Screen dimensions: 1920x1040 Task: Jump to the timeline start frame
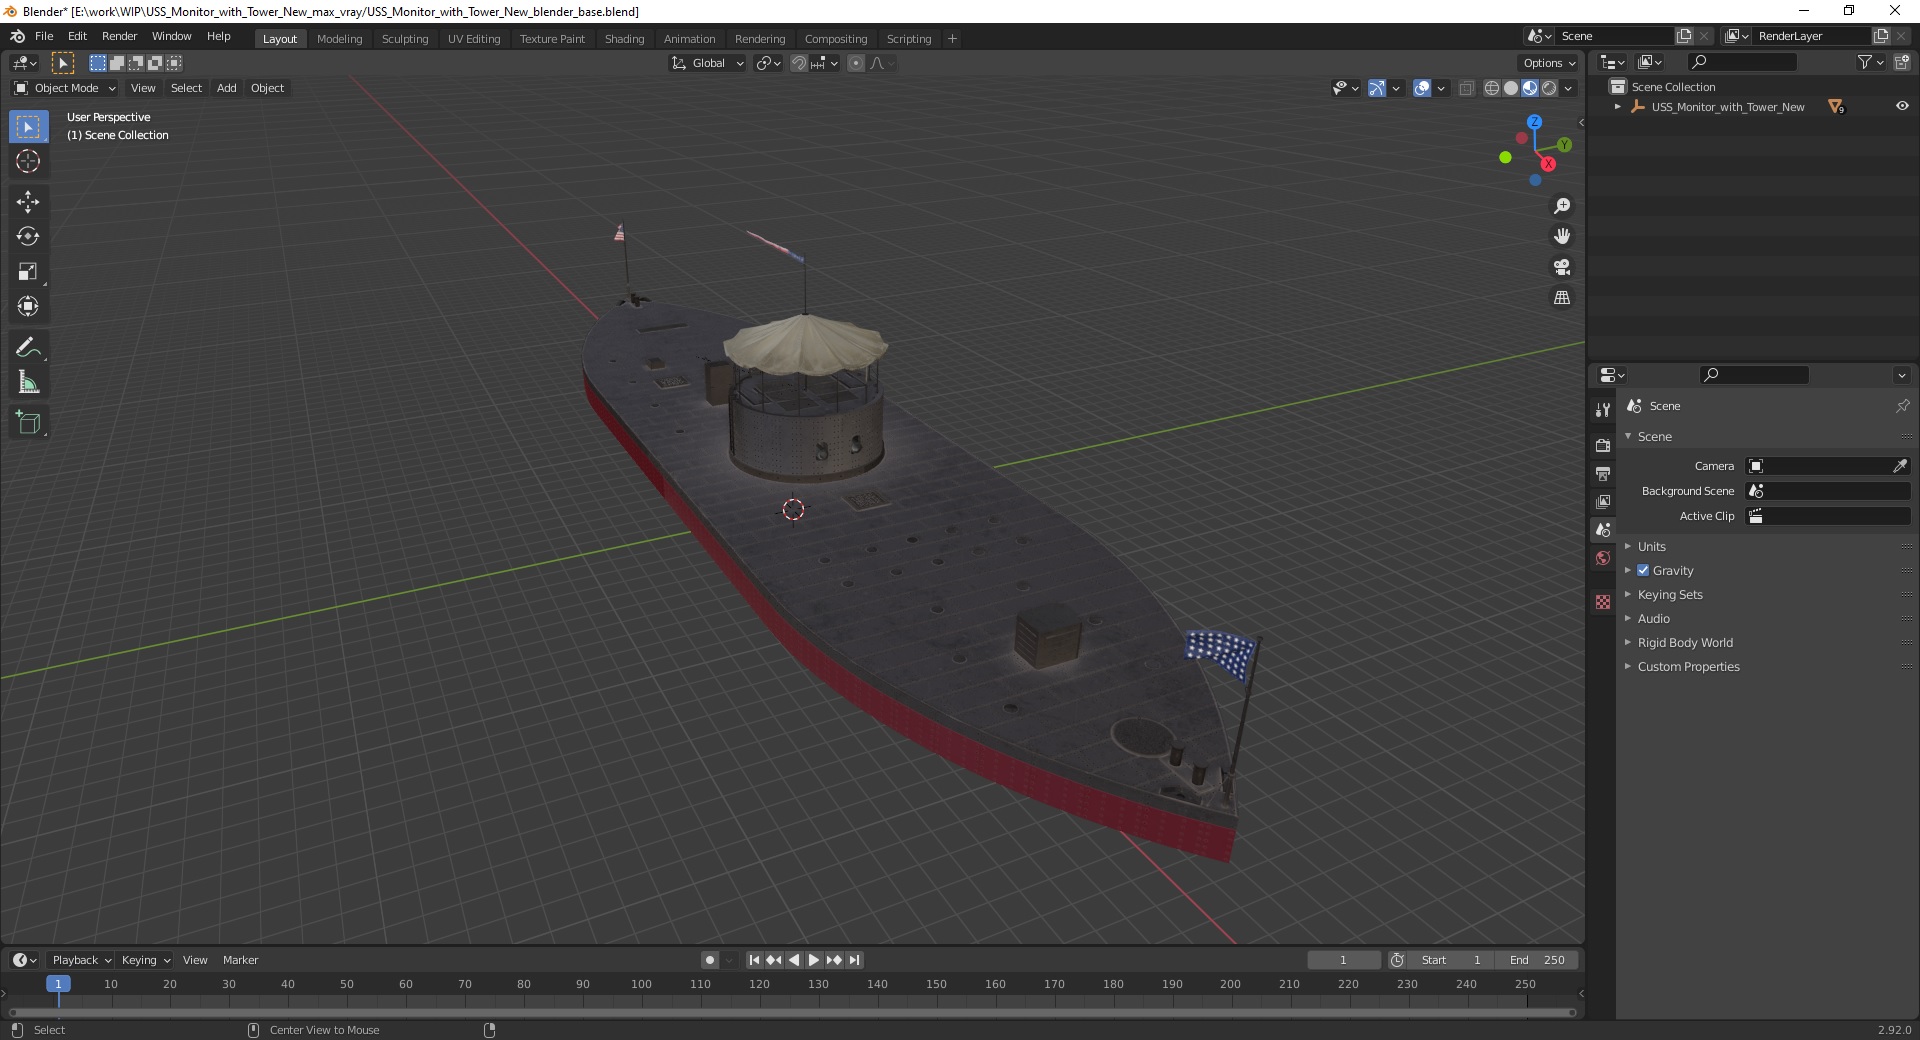[754, 960]
